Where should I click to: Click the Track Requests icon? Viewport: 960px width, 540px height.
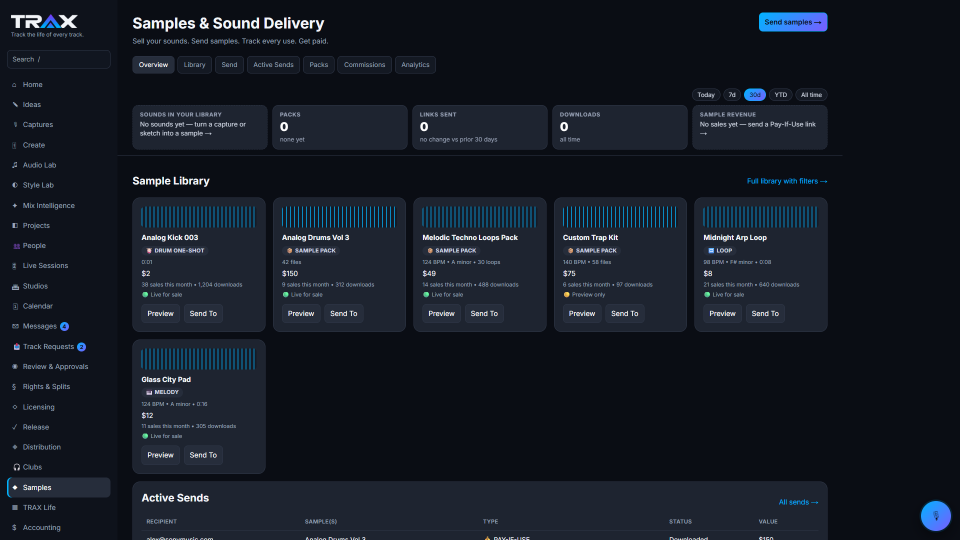[16, 347]
